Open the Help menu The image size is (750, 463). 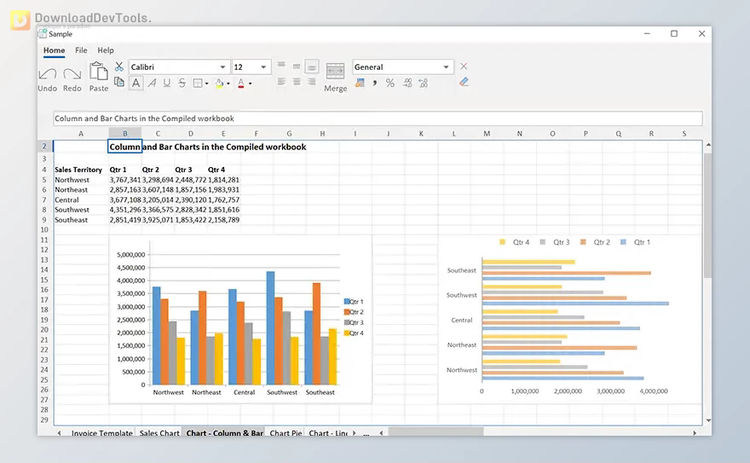tap(105, 50)
